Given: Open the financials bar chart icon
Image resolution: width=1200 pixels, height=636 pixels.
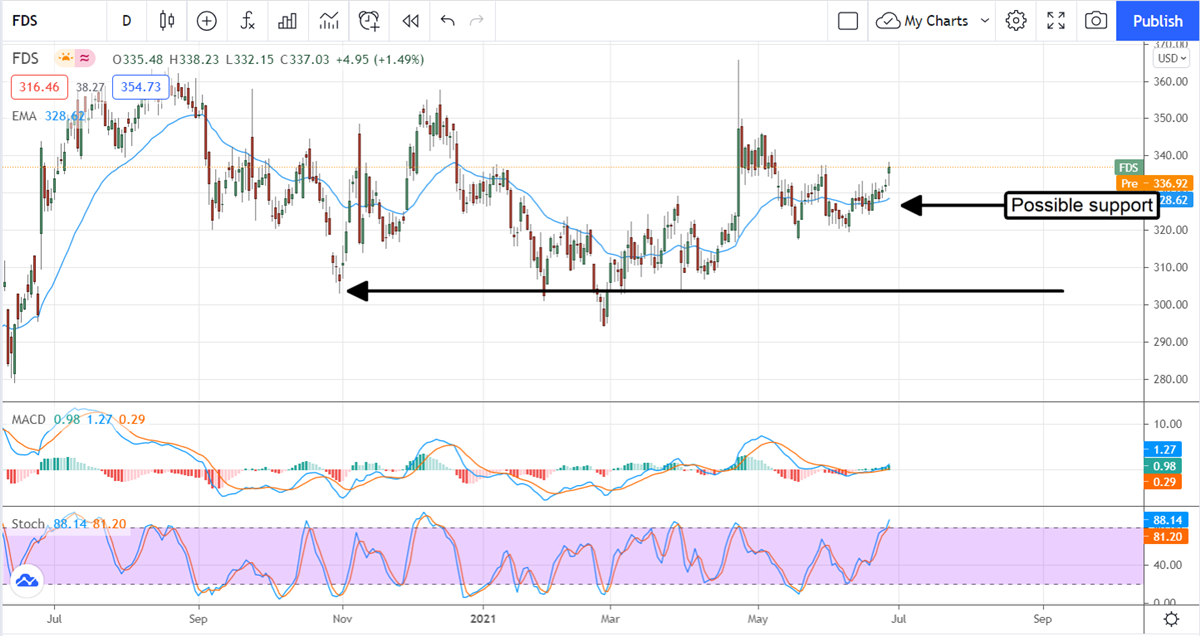Looking at the screenshot, I should (288, 20).
